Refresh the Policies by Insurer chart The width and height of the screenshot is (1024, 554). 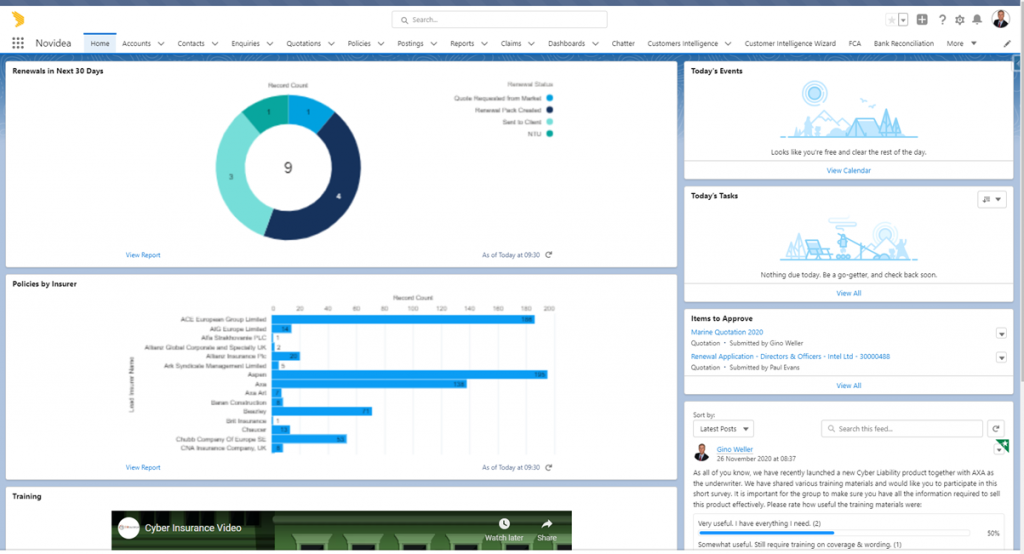point(549,467)
